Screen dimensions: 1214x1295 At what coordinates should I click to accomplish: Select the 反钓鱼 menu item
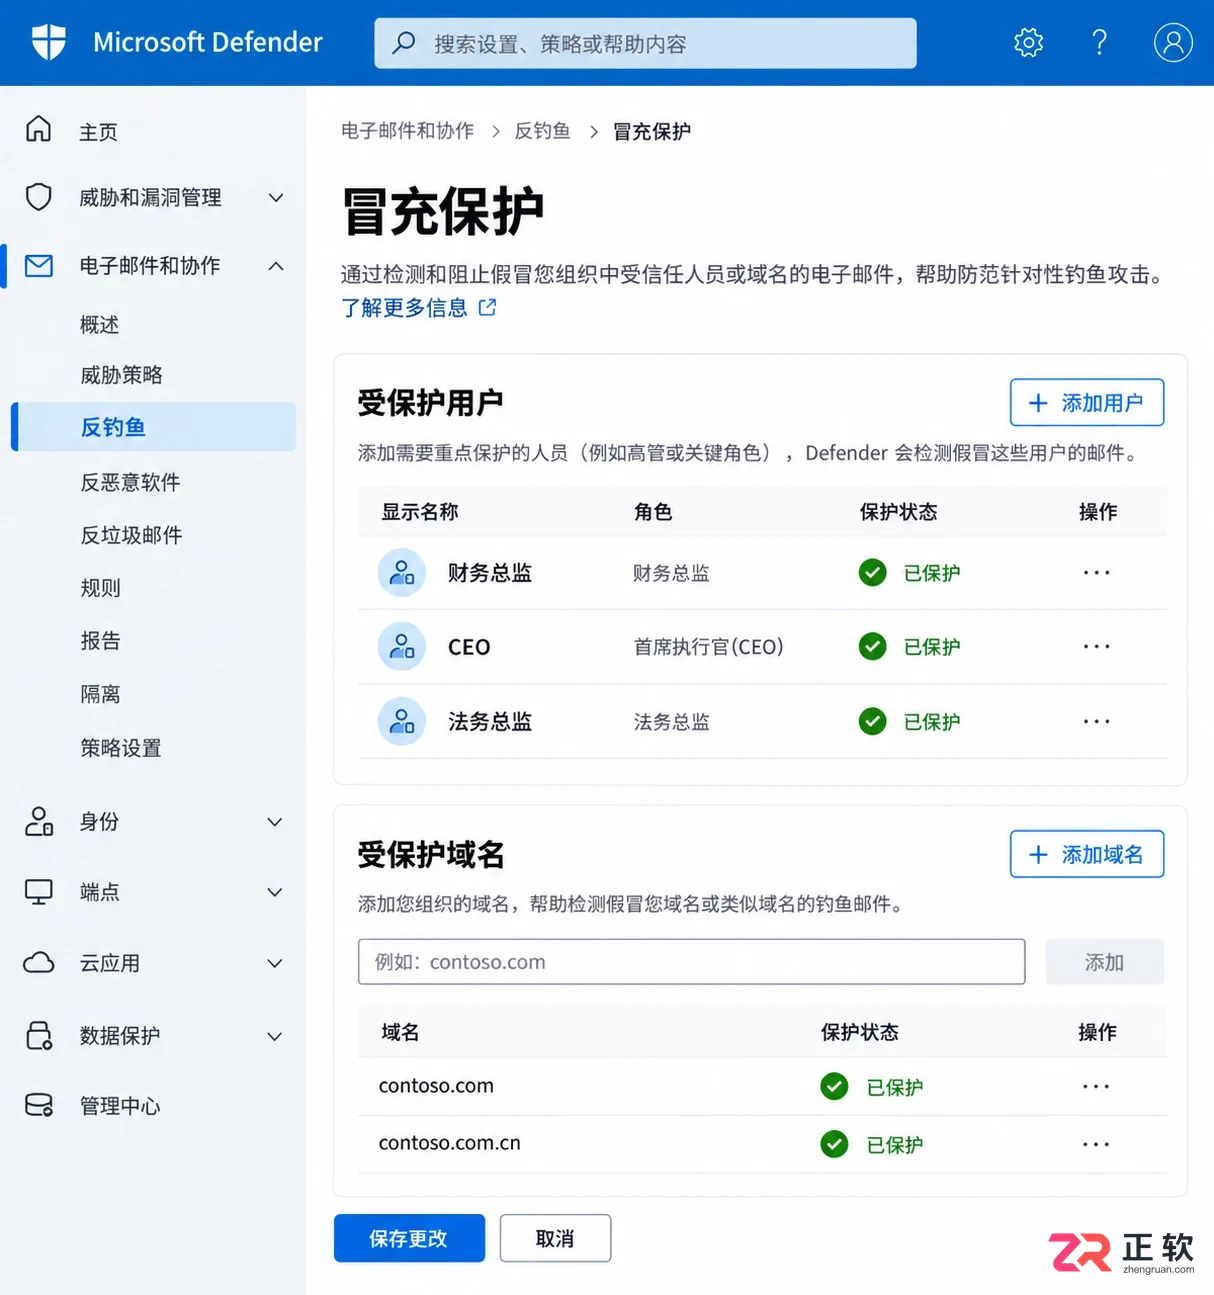(x=154, y=427)
